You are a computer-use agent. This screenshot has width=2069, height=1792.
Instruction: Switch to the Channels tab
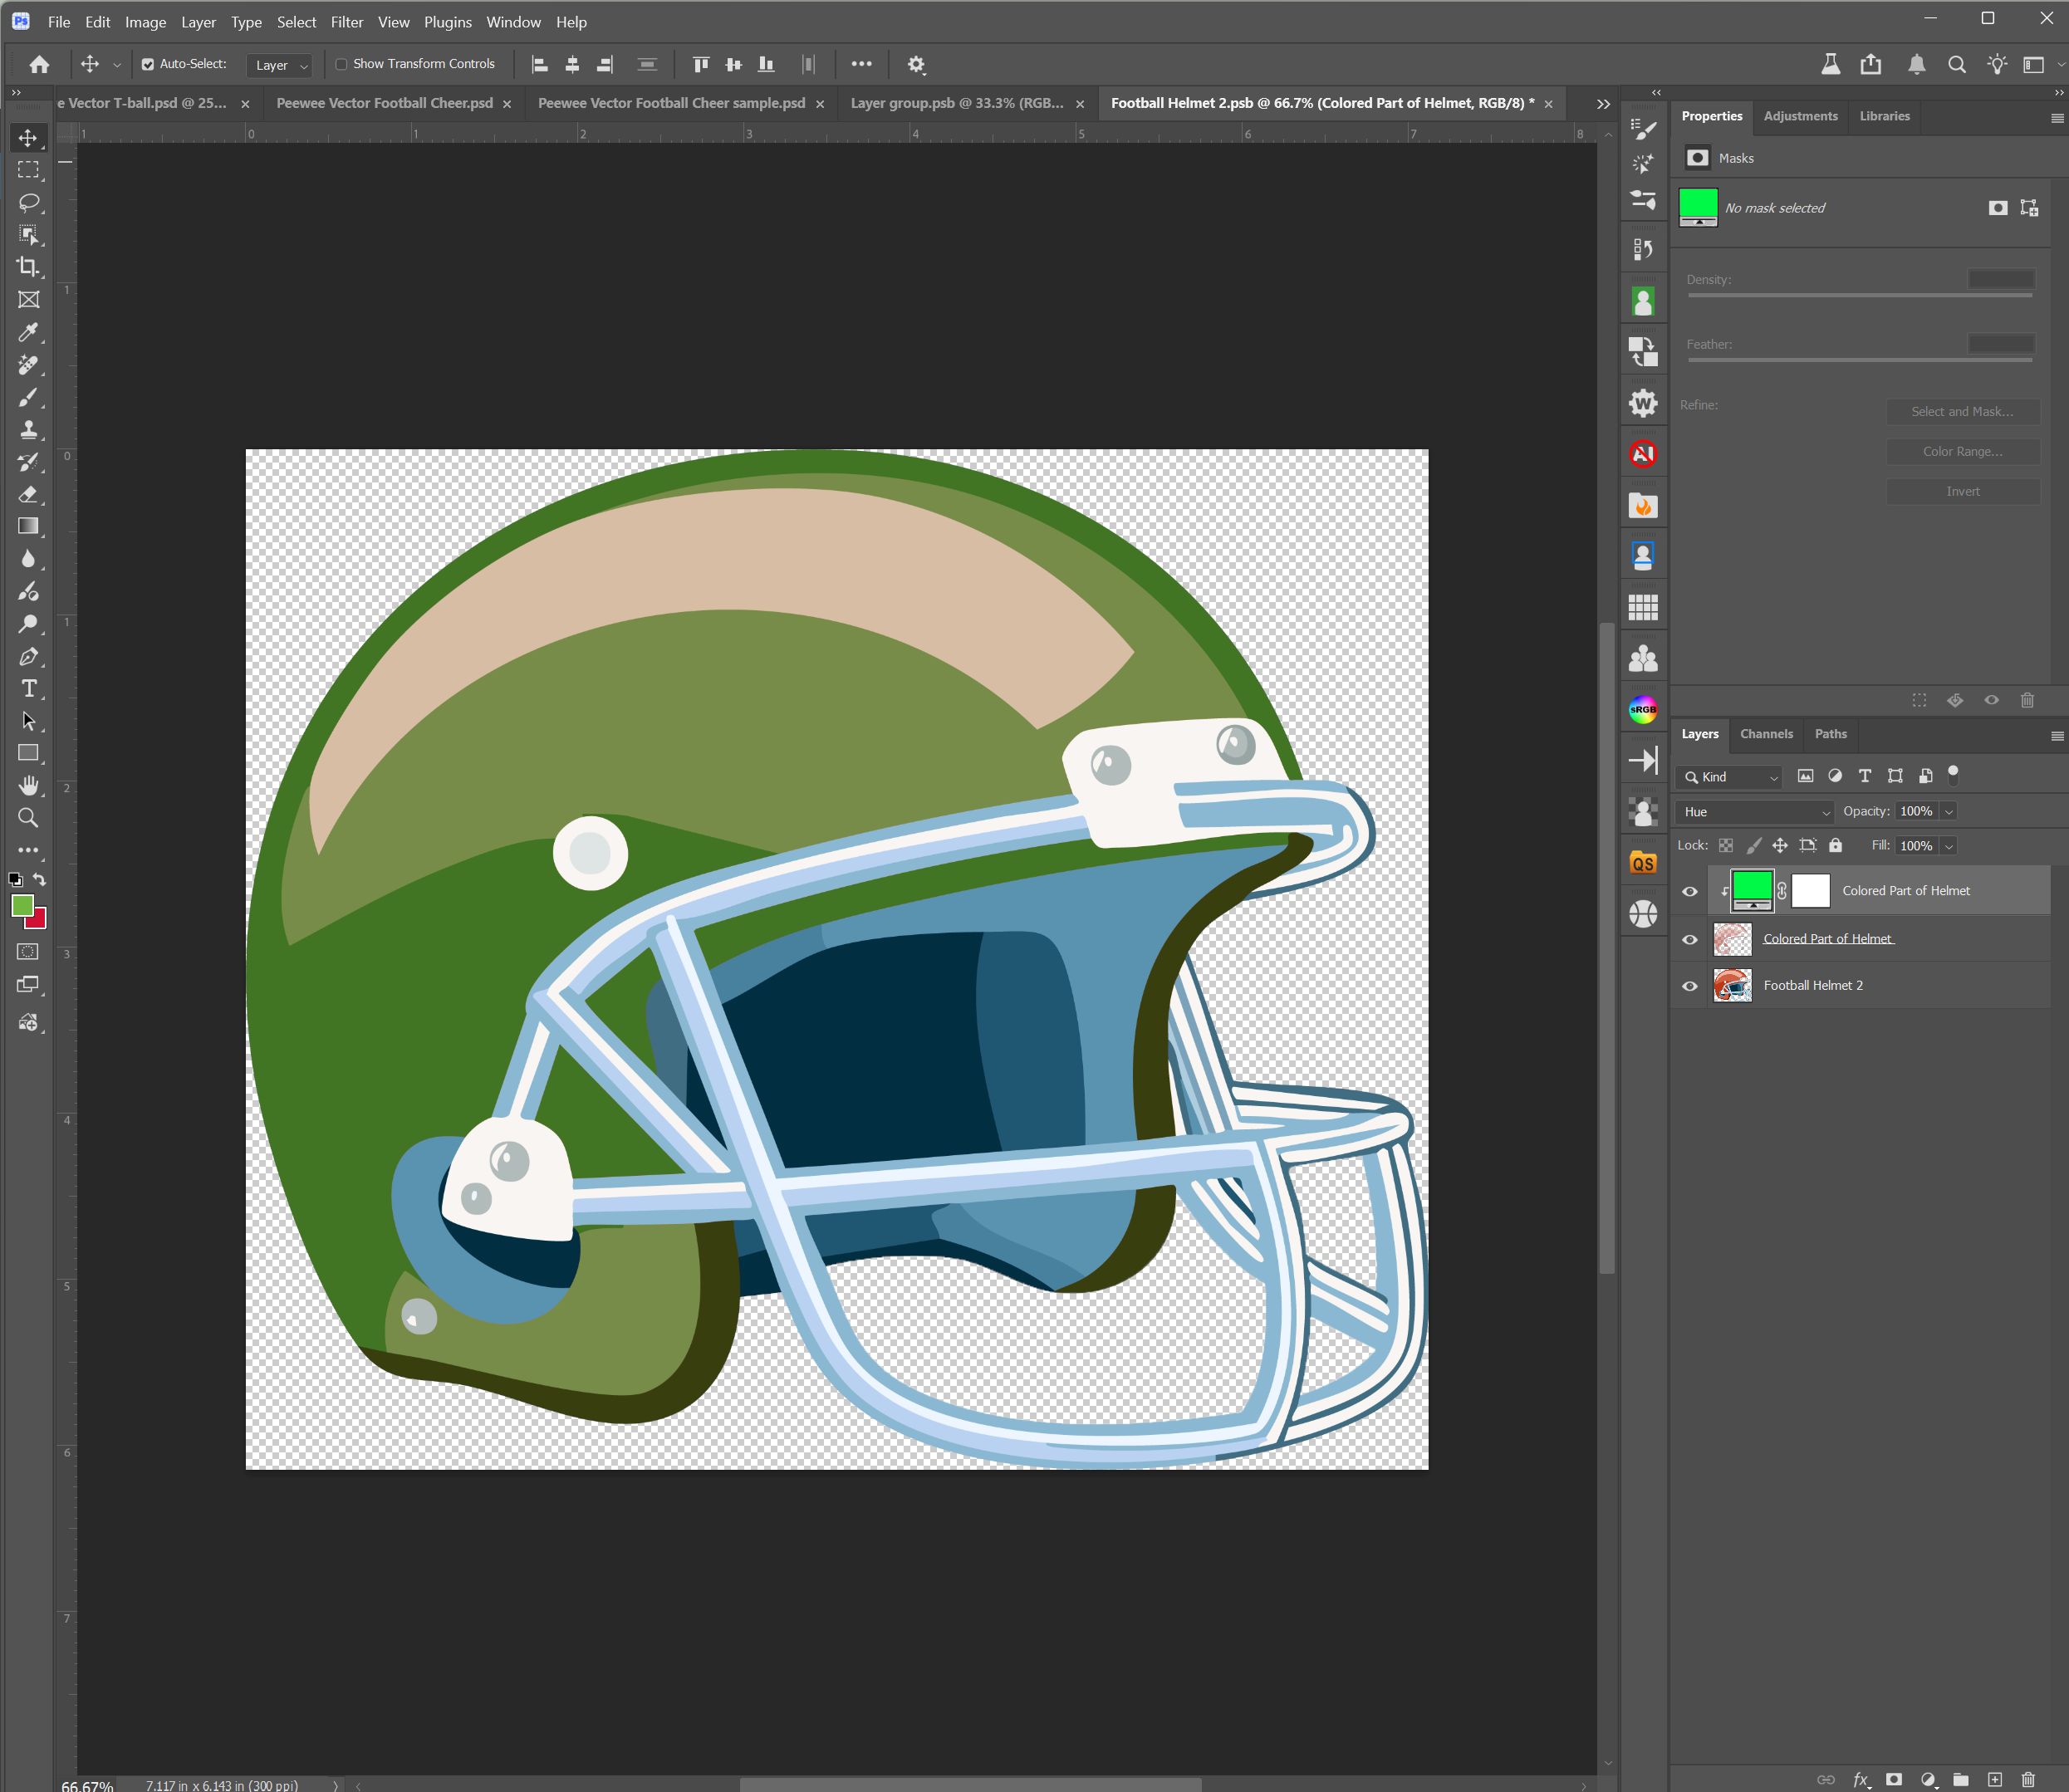[x=1766, y=734]
